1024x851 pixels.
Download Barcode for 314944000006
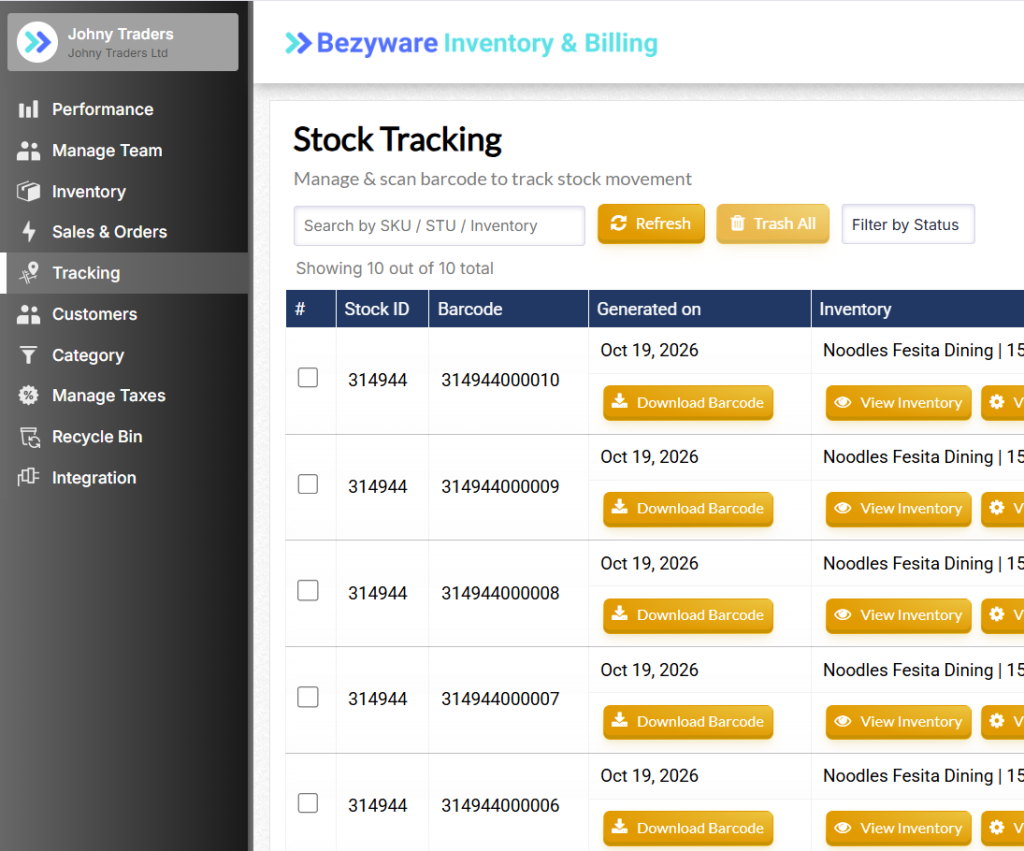point(688,827)
